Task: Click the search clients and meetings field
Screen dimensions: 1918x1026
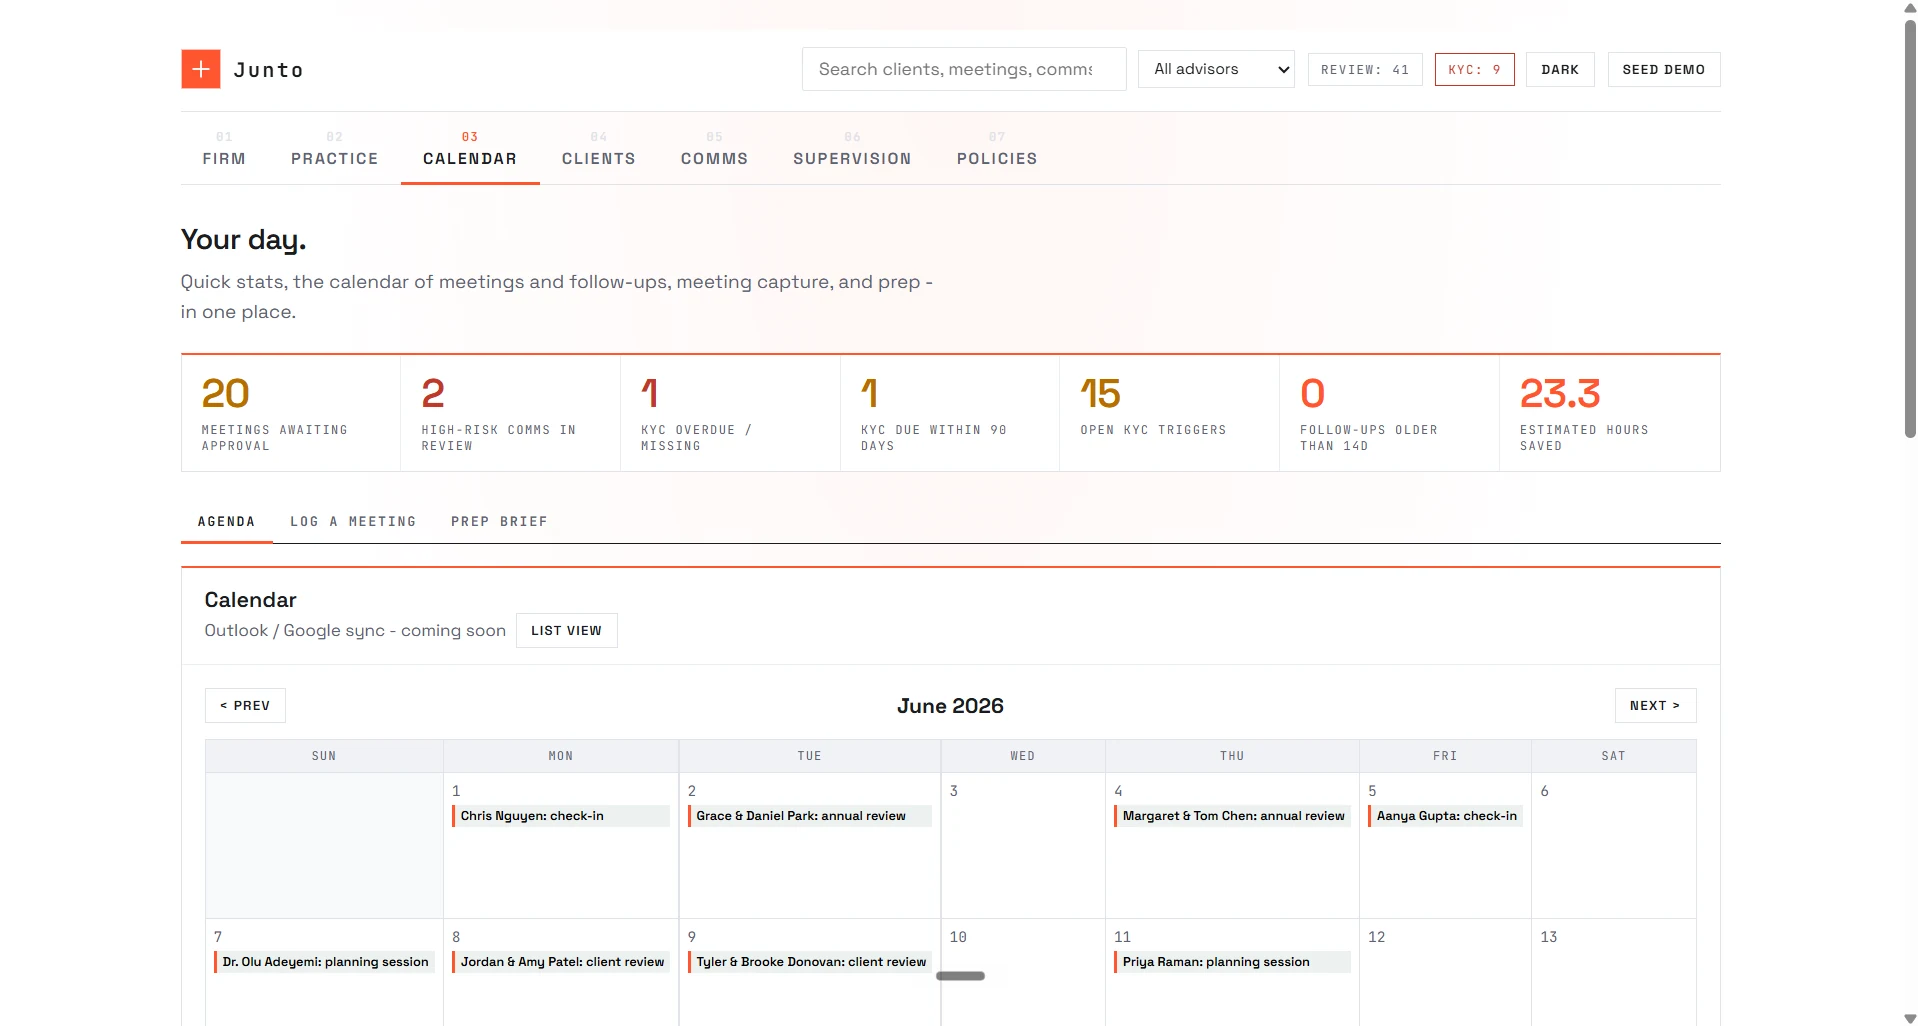Action: tap(963, 69)
